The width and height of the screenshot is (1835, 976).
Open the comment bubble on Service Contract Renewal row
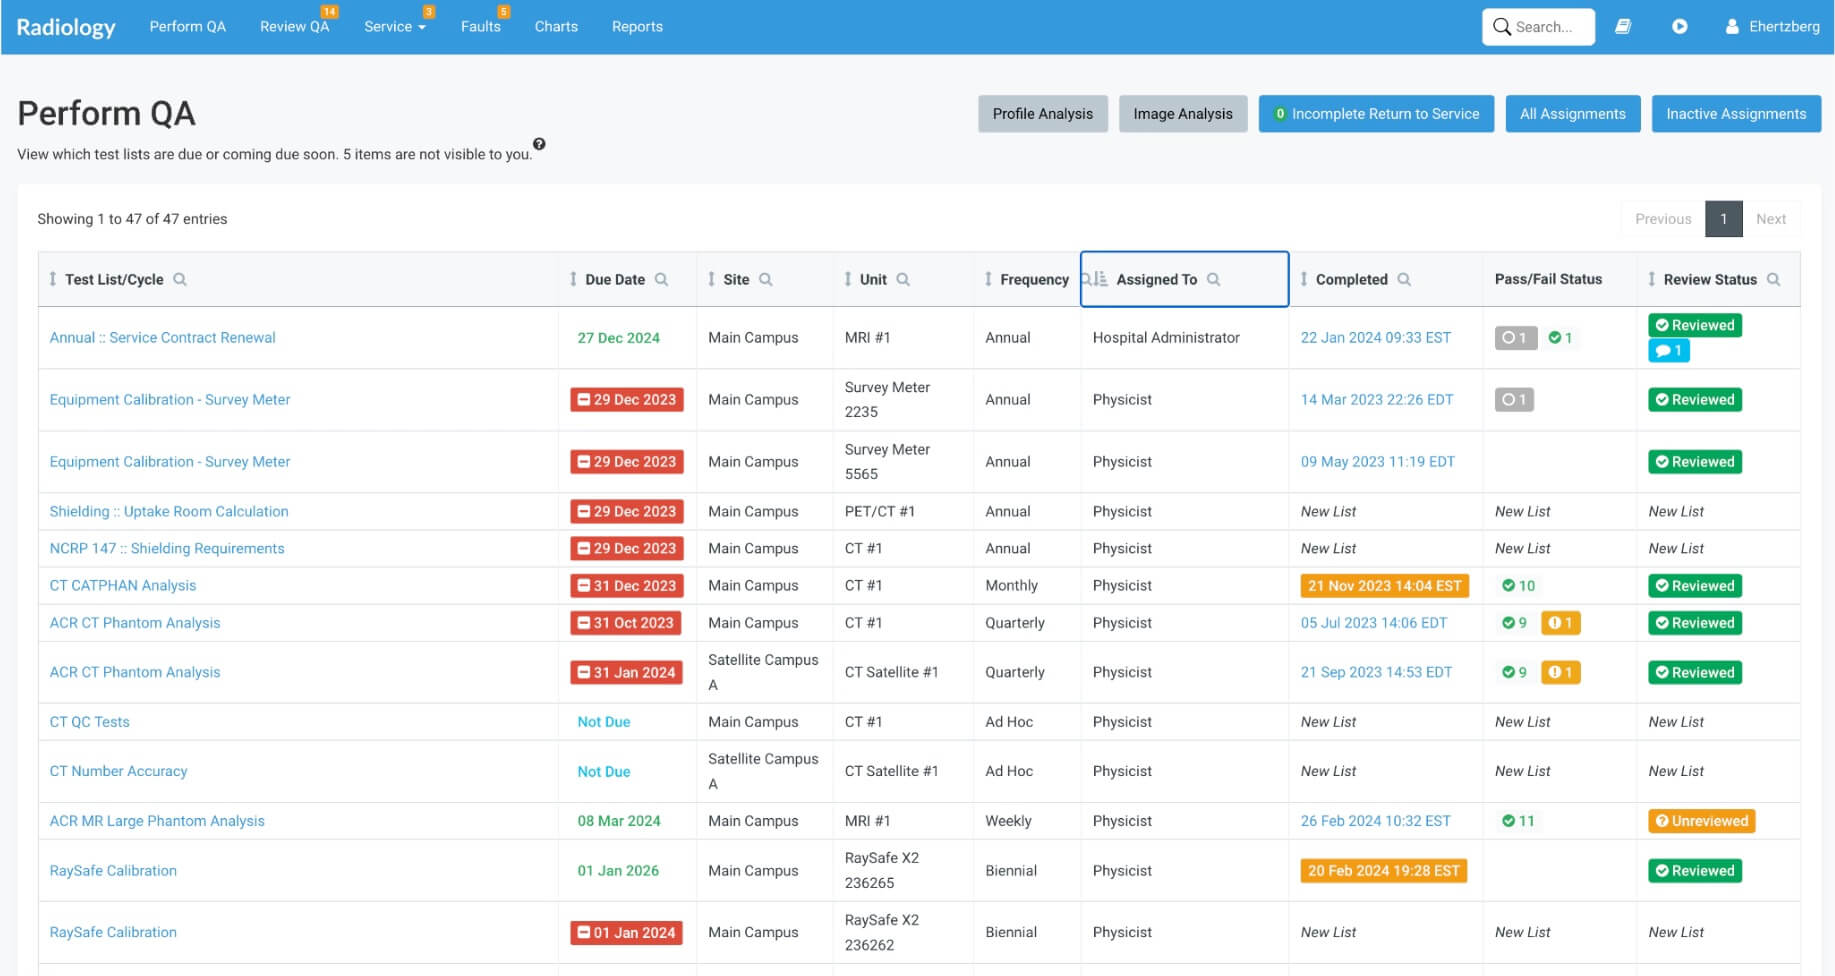1668,350
